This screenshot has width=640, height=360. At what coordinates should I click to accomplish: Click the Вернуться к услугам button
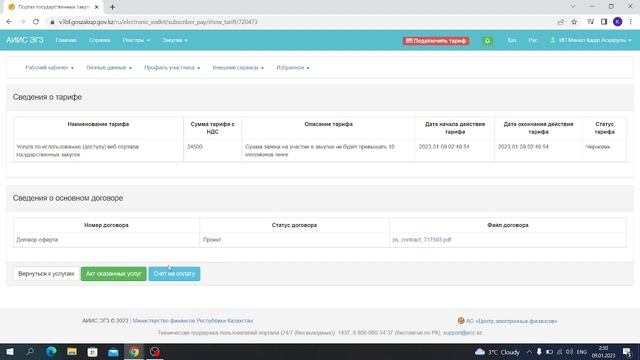pyautogui.click(x=46, y=274)
